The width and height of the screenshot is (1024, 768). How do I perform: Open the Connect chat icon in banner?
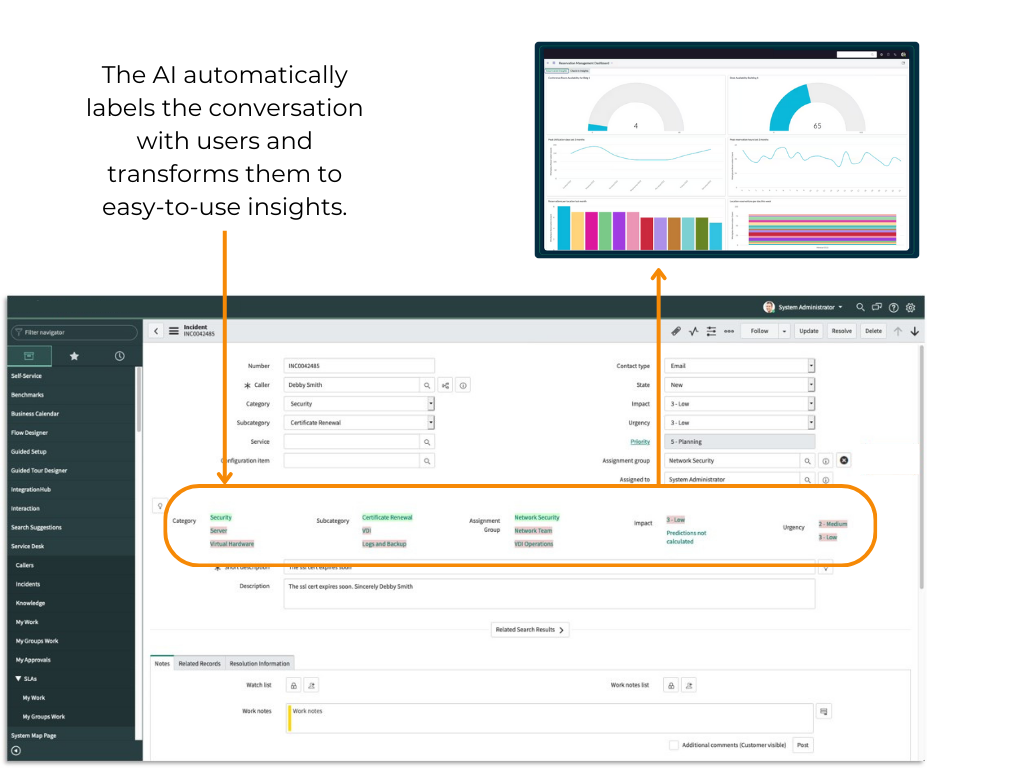pos(877,307)
